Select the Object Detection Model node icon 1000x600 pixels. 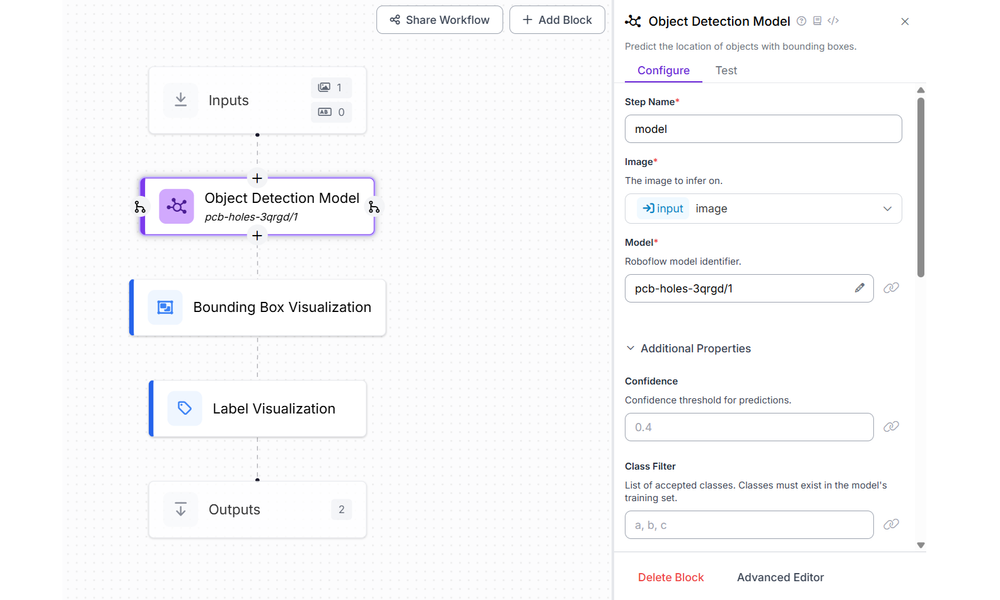pos(176,206)
